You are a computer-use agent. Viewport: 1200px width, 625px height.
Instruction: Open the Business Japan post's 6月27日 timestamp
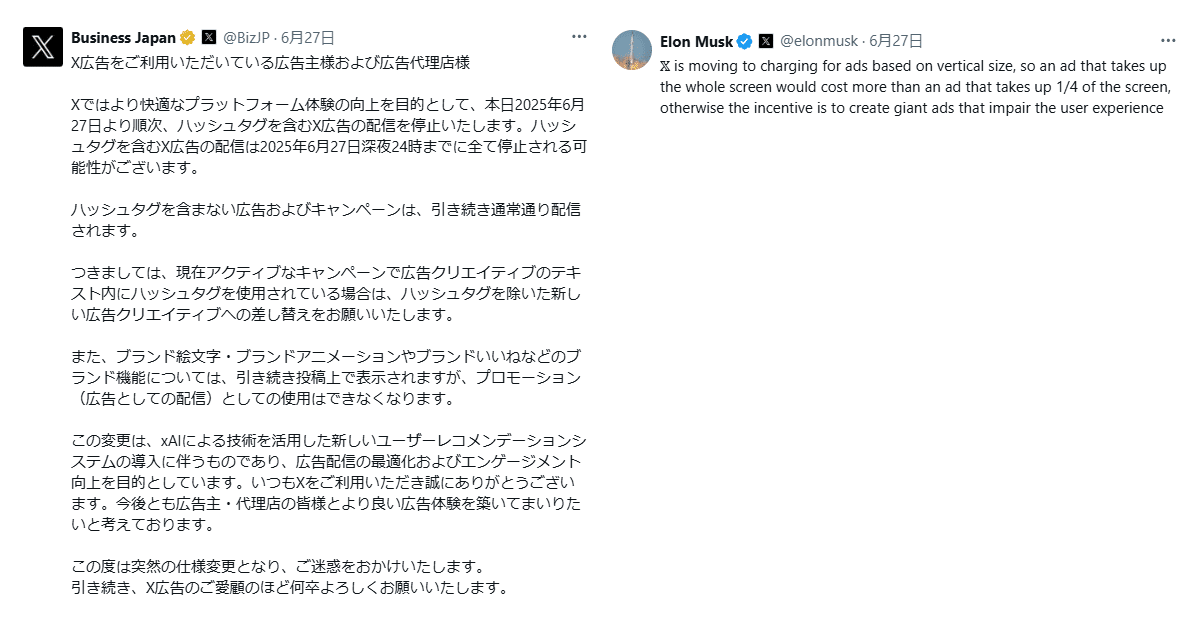309,38
